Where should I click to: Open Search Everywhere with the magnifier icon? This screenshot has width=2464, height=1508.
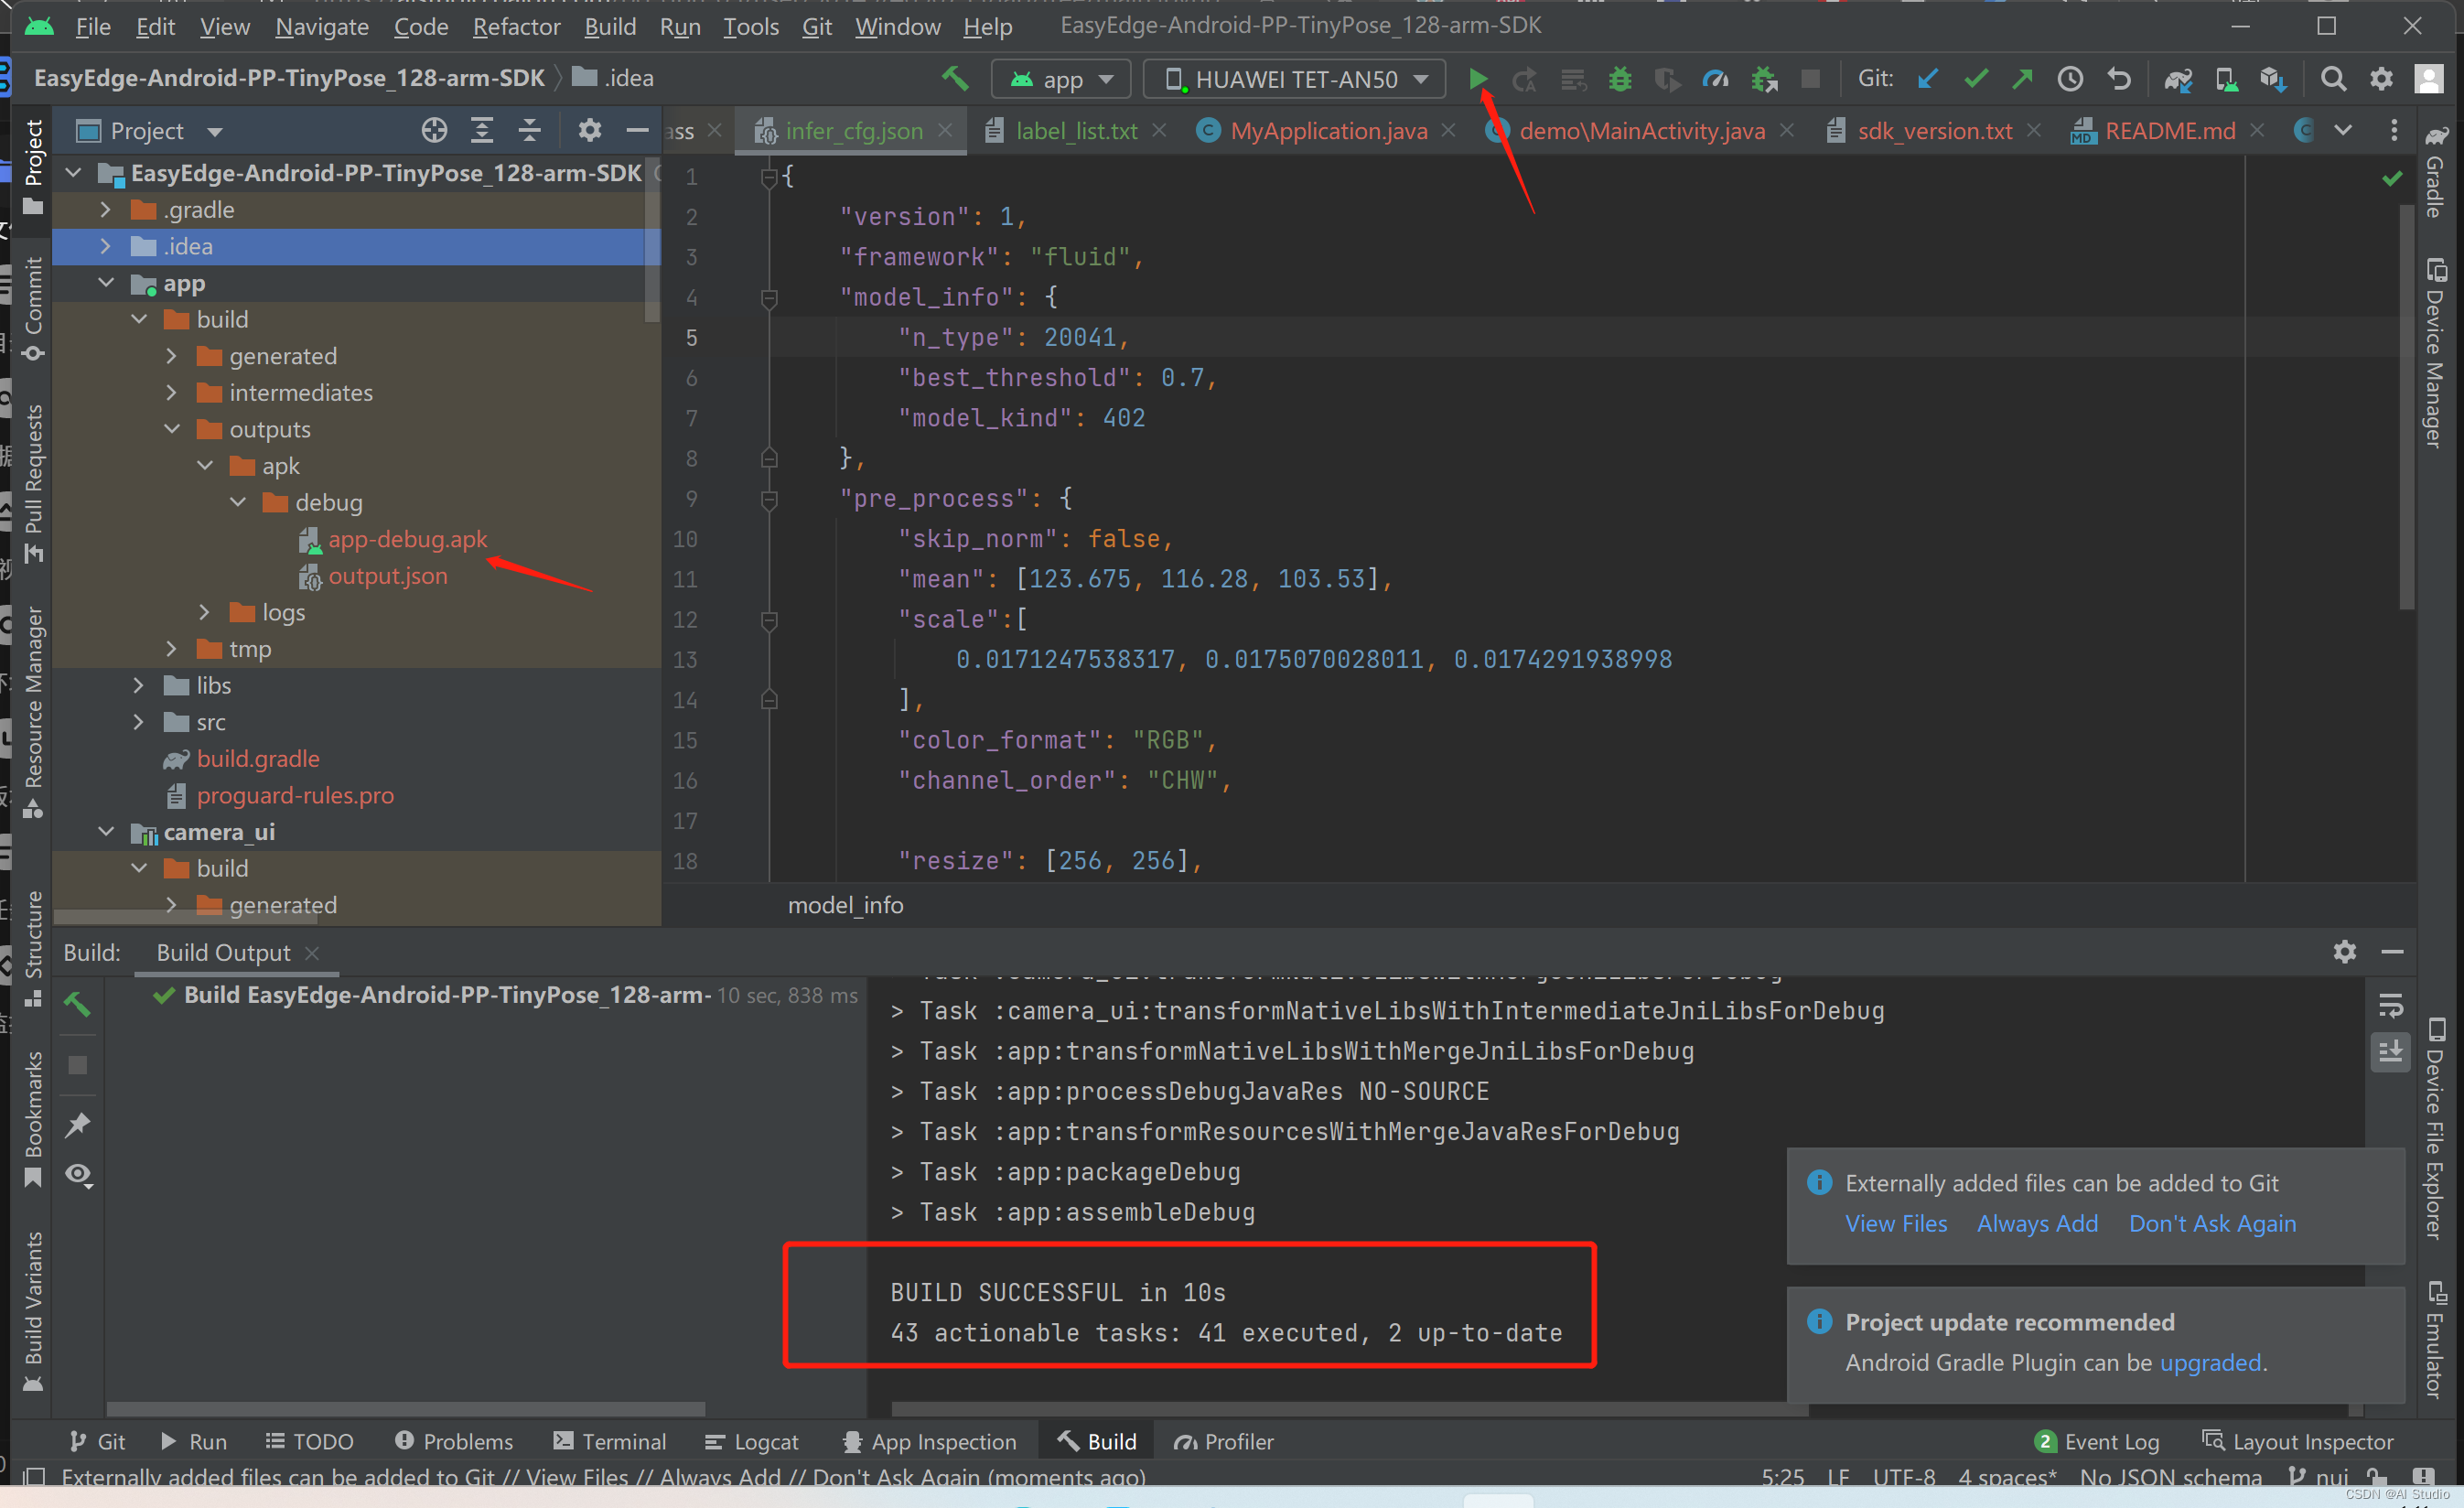[2333, 79]
